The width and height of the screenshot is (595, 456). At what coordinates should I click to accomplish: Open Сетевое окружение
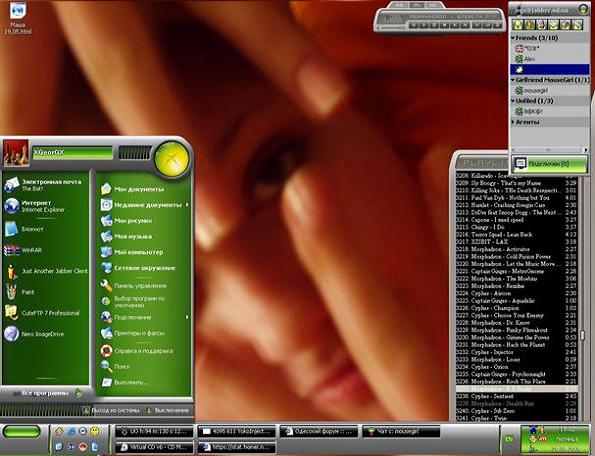click(x=144, y=268)
